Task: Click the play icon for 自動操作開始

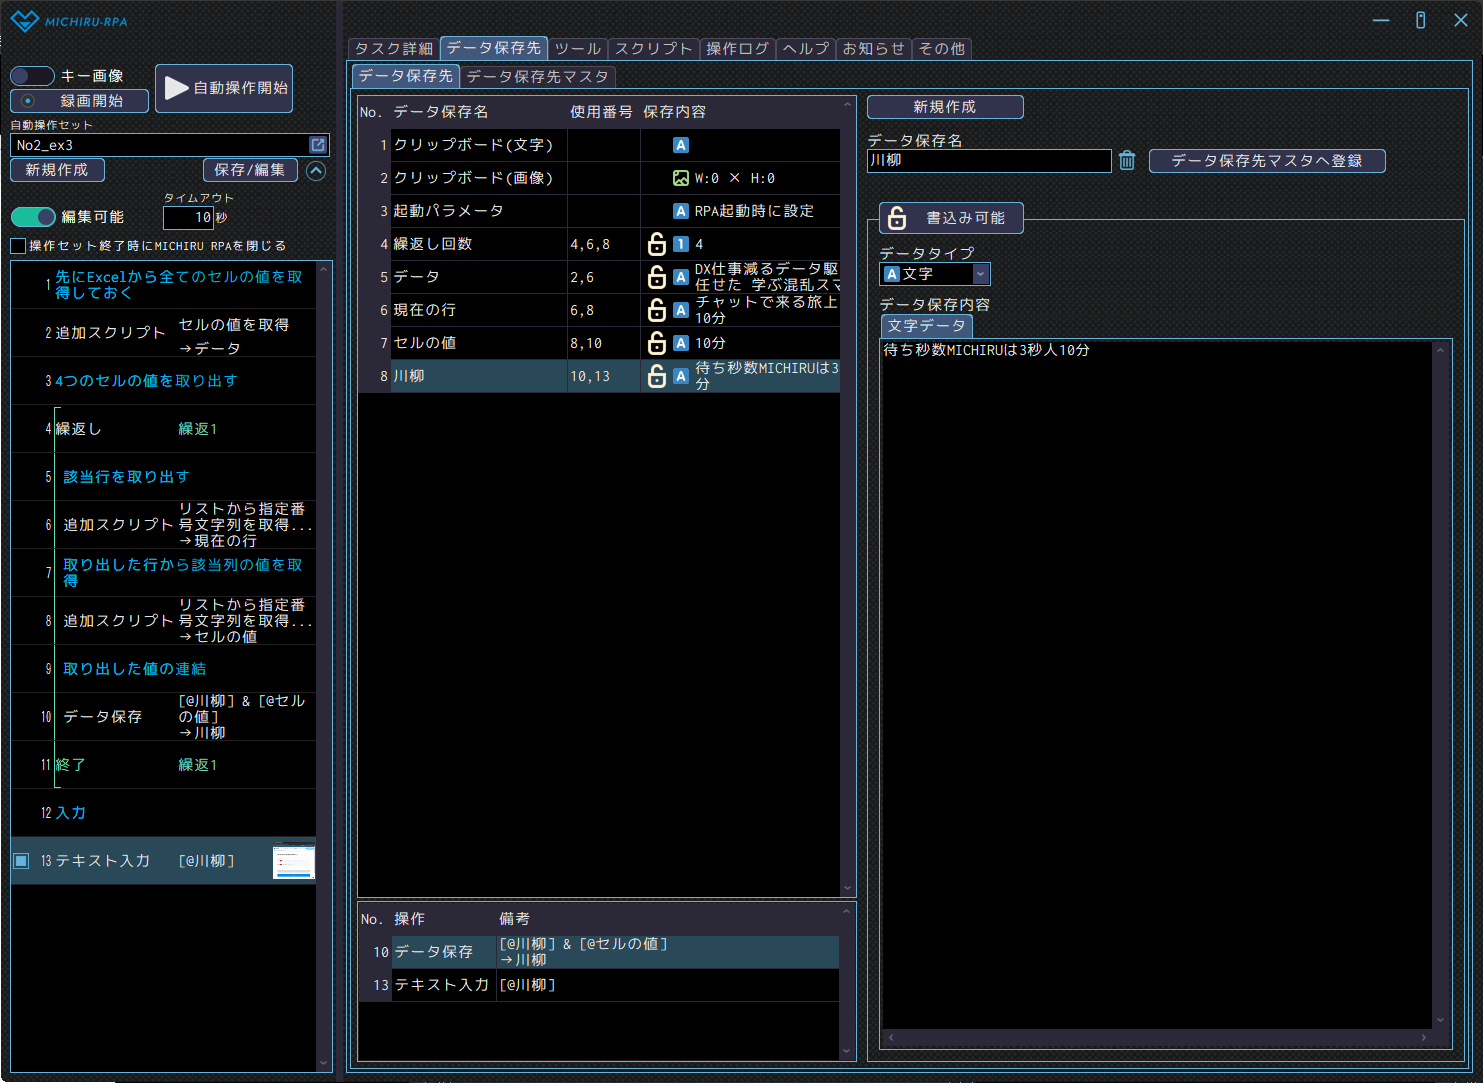Action: tap(177, 88)
